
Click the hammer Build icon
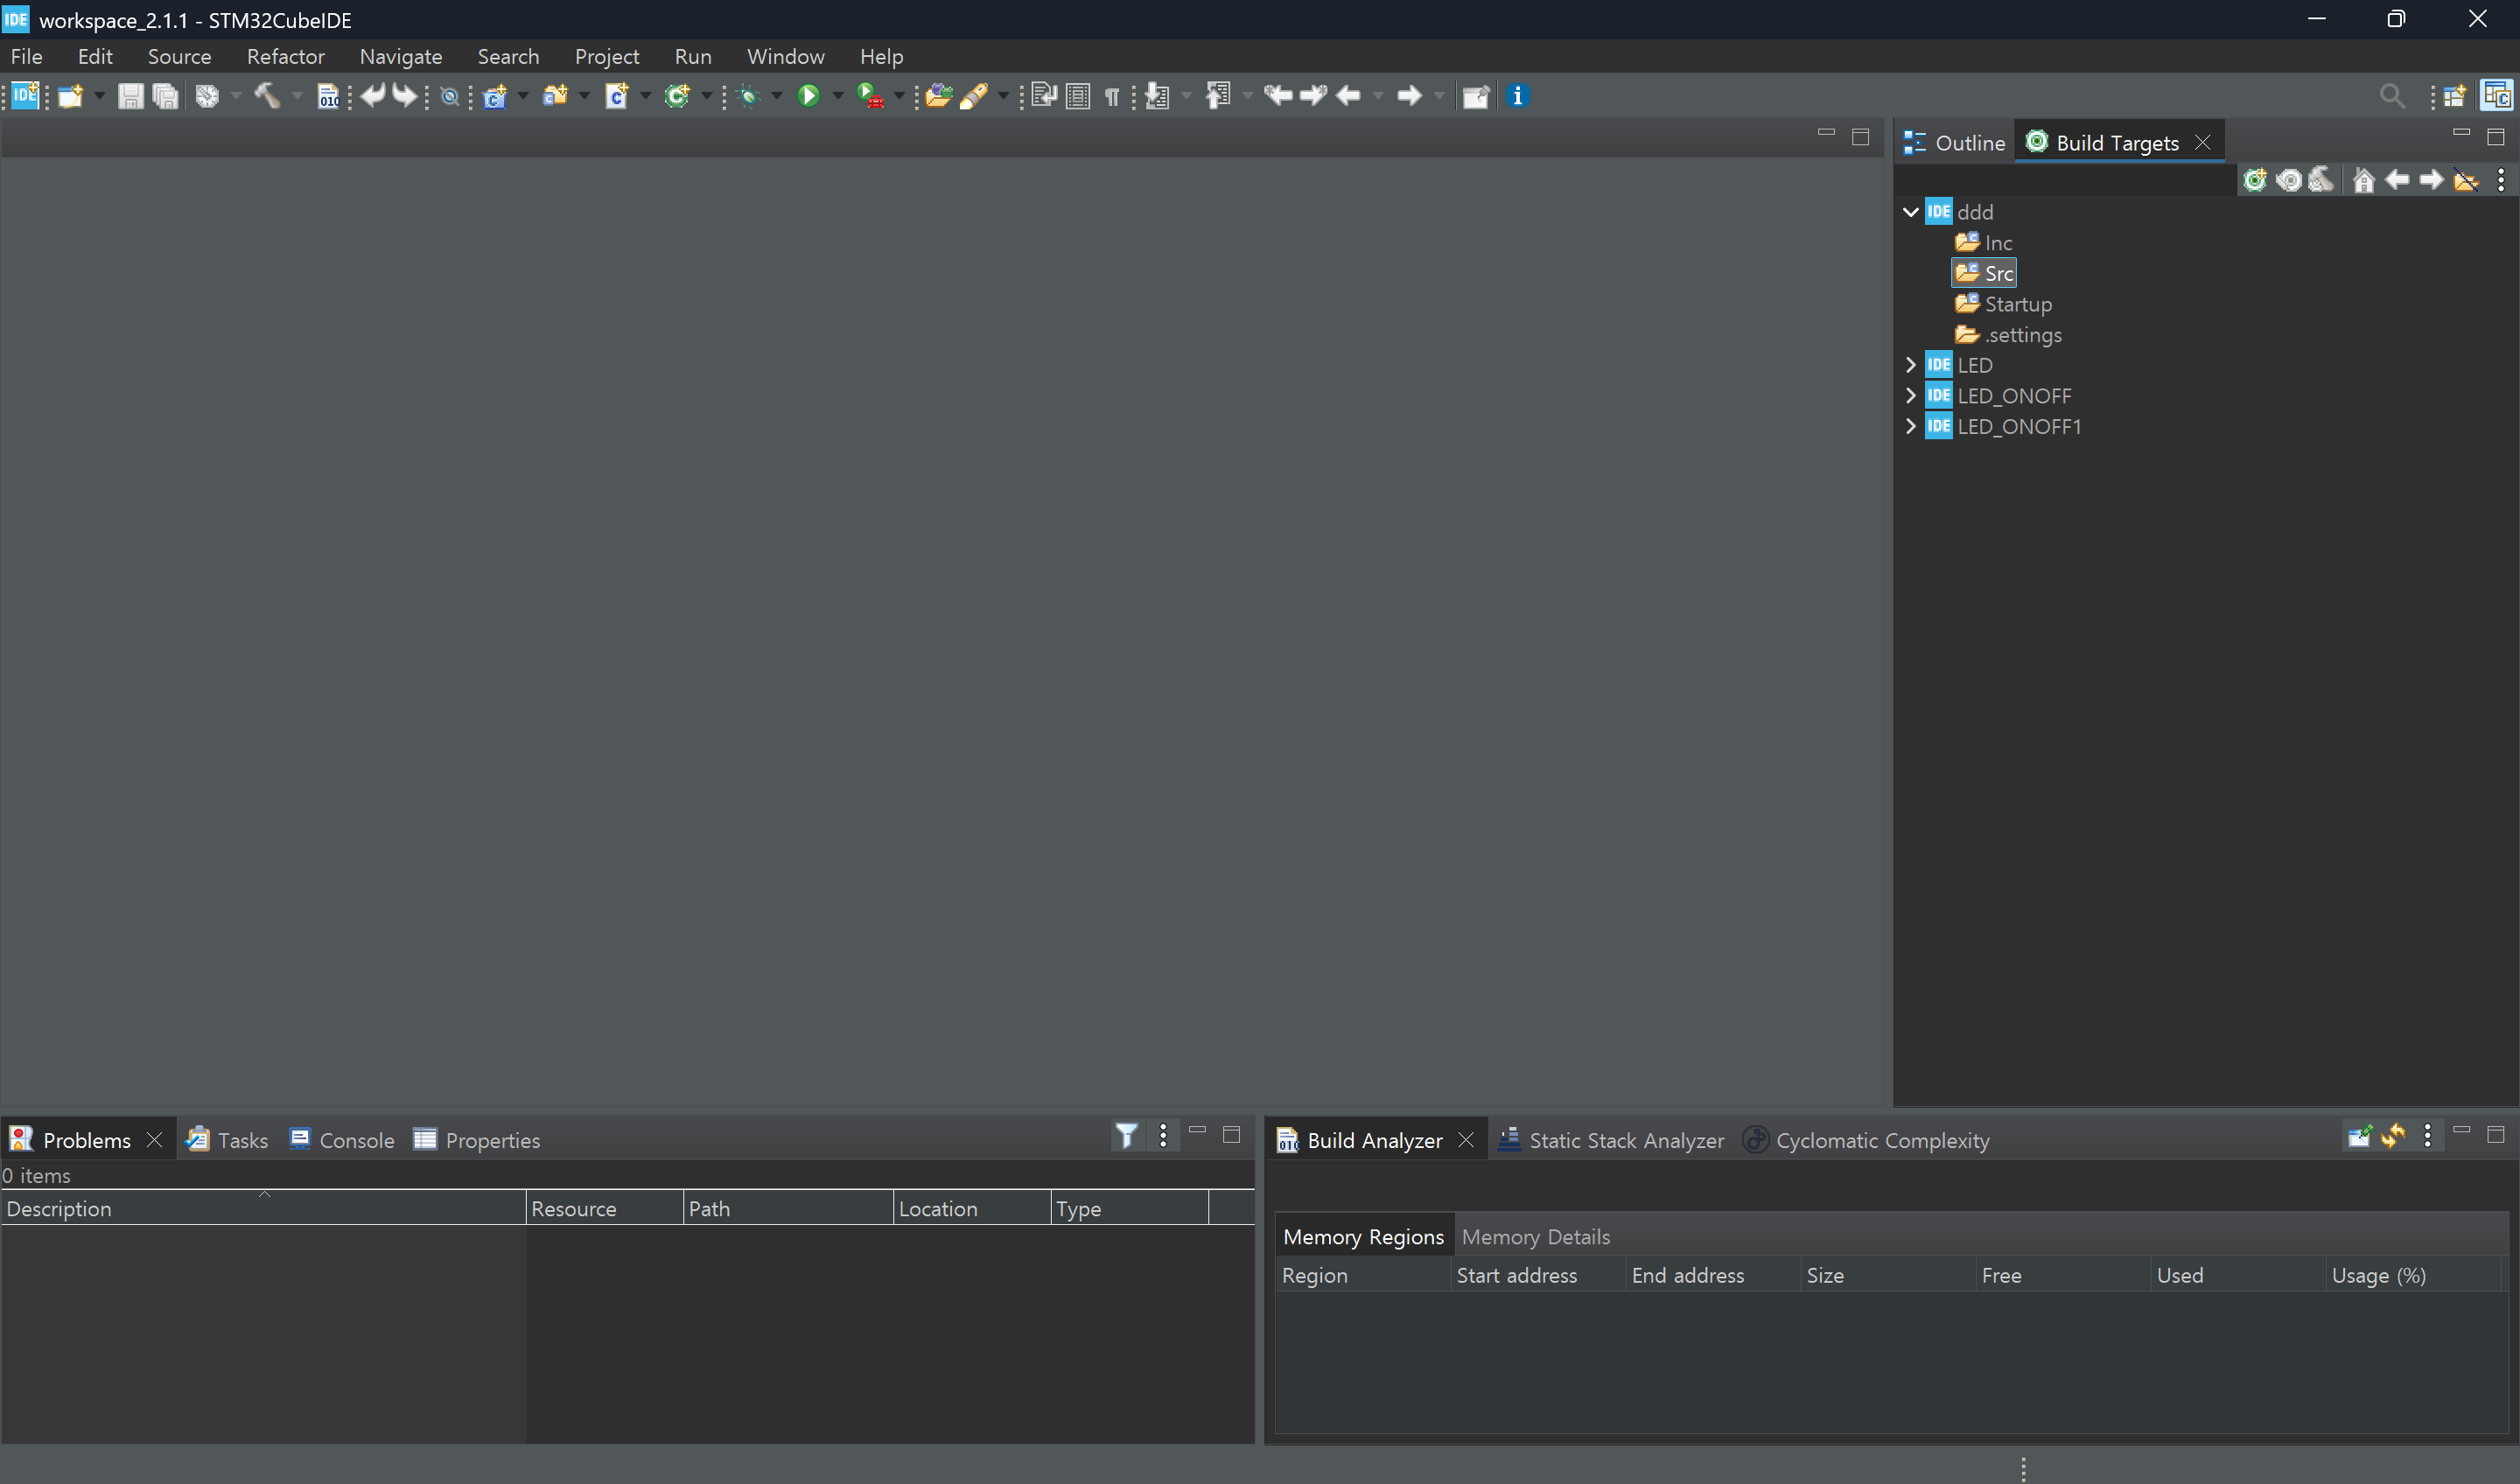tap(267, 96)
